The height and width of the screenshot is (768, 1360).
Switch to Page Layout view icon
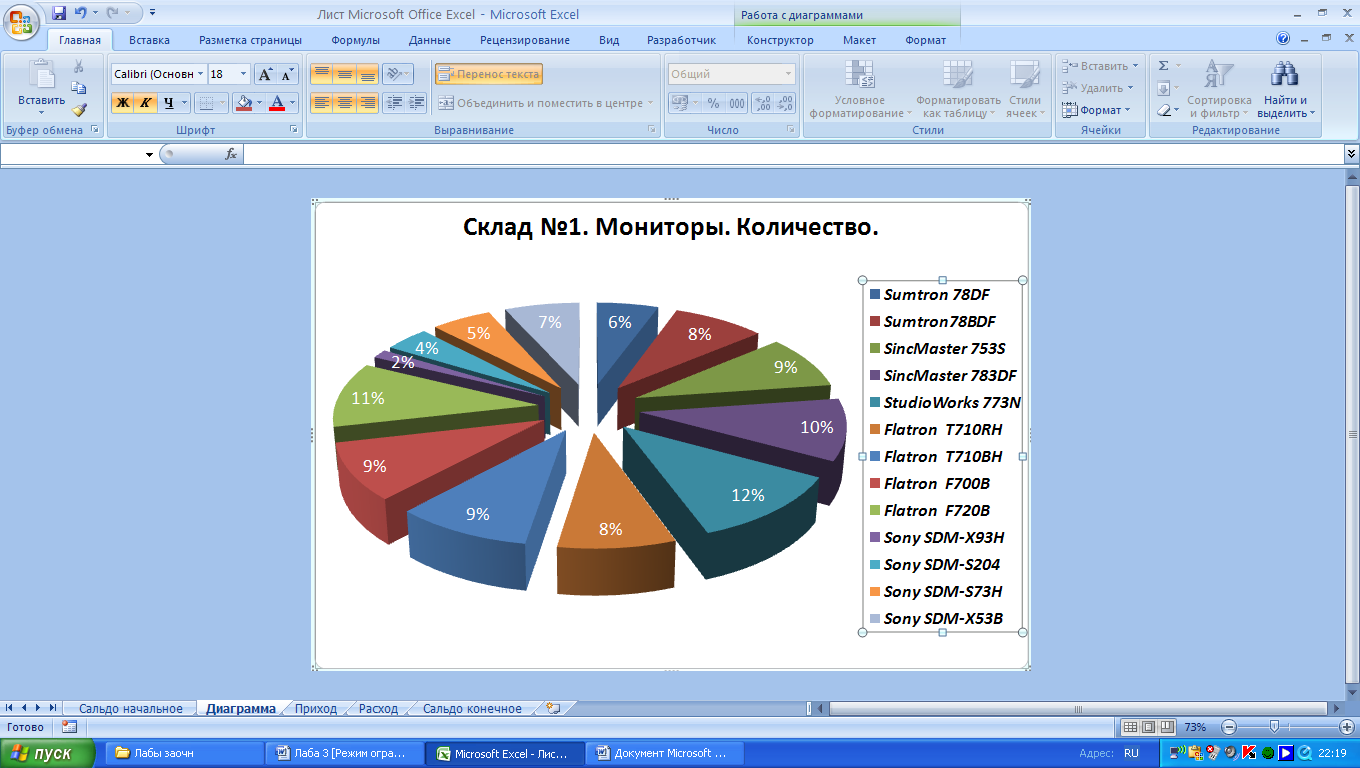(1149, 727)
